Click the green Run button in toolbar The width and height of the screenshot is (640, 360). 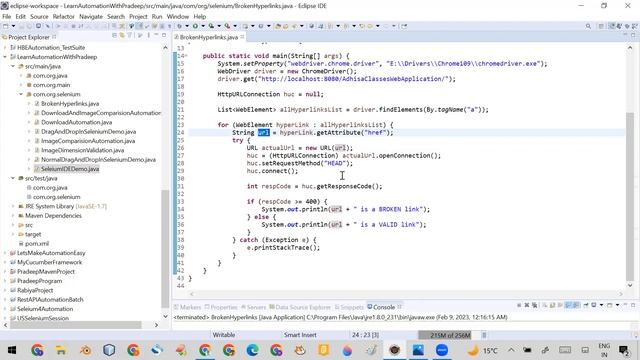(195, 26)
